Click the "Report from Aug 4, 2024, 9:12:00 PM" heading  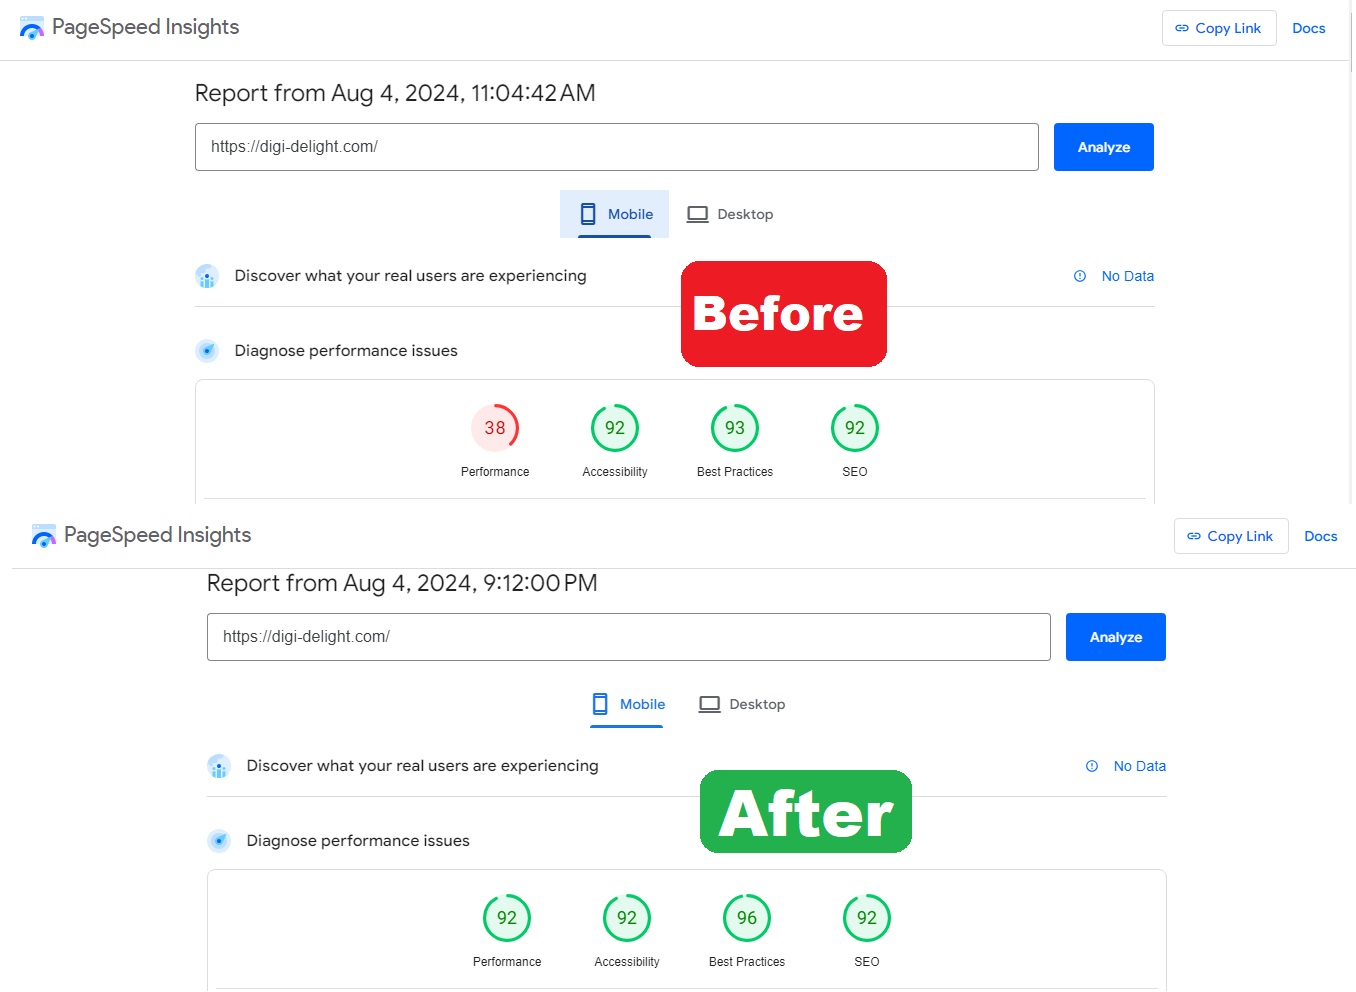point(402,583)
